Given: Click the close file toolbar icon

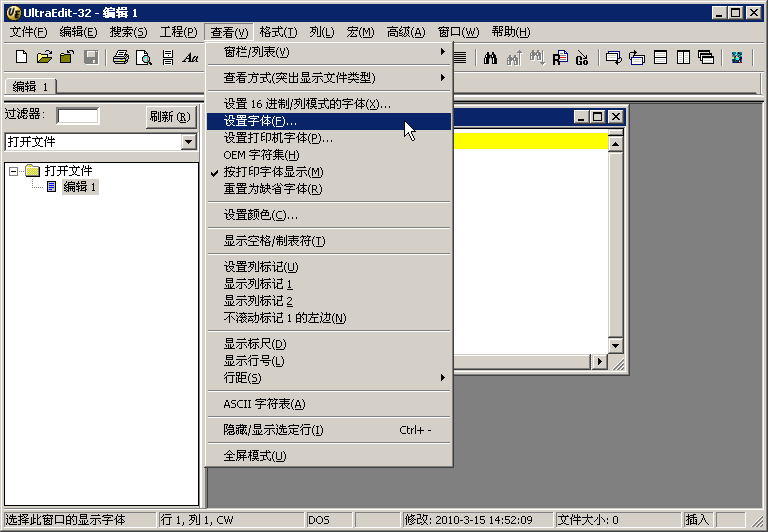Looking at the screenshot, I should pyautogui.click(x=67, y=57).
